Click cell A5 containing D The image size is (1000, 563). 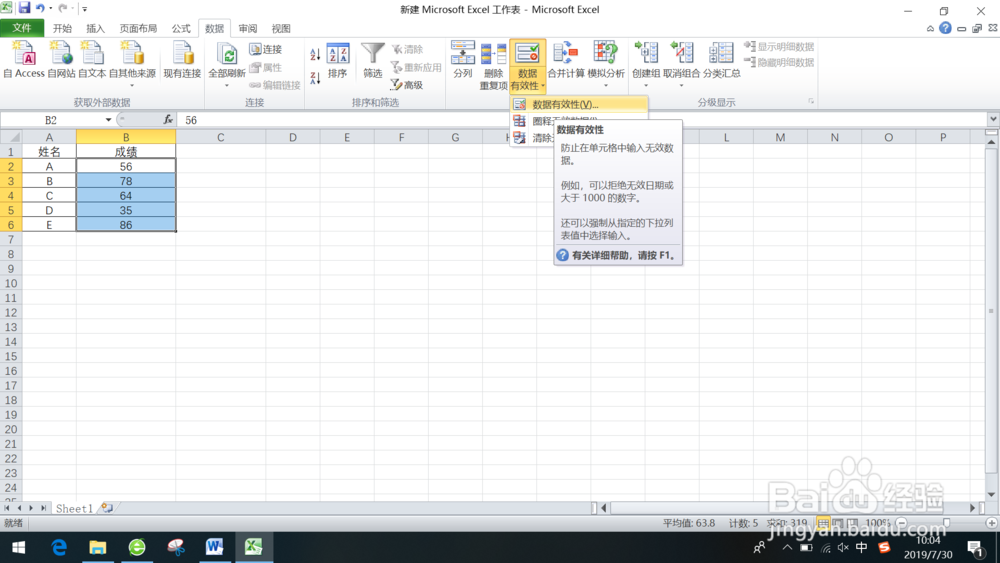49,210
